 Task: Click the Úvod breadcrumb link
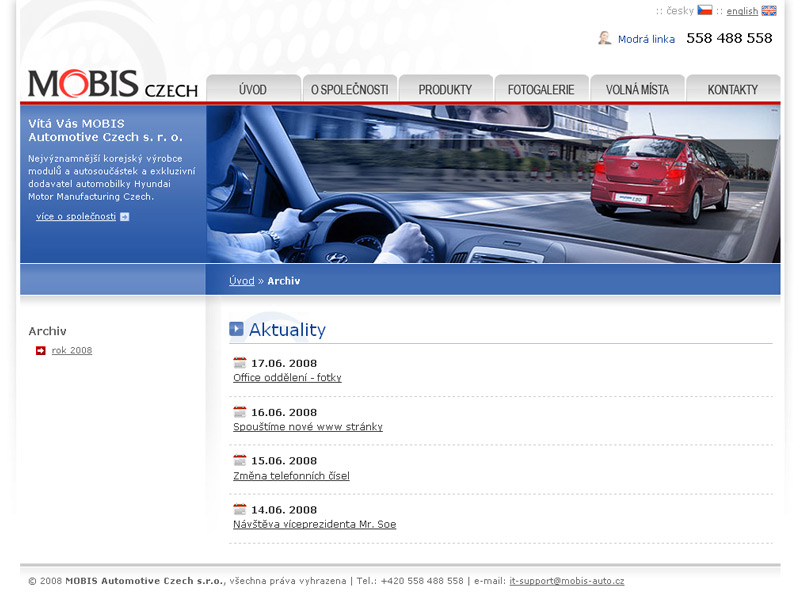242,281
